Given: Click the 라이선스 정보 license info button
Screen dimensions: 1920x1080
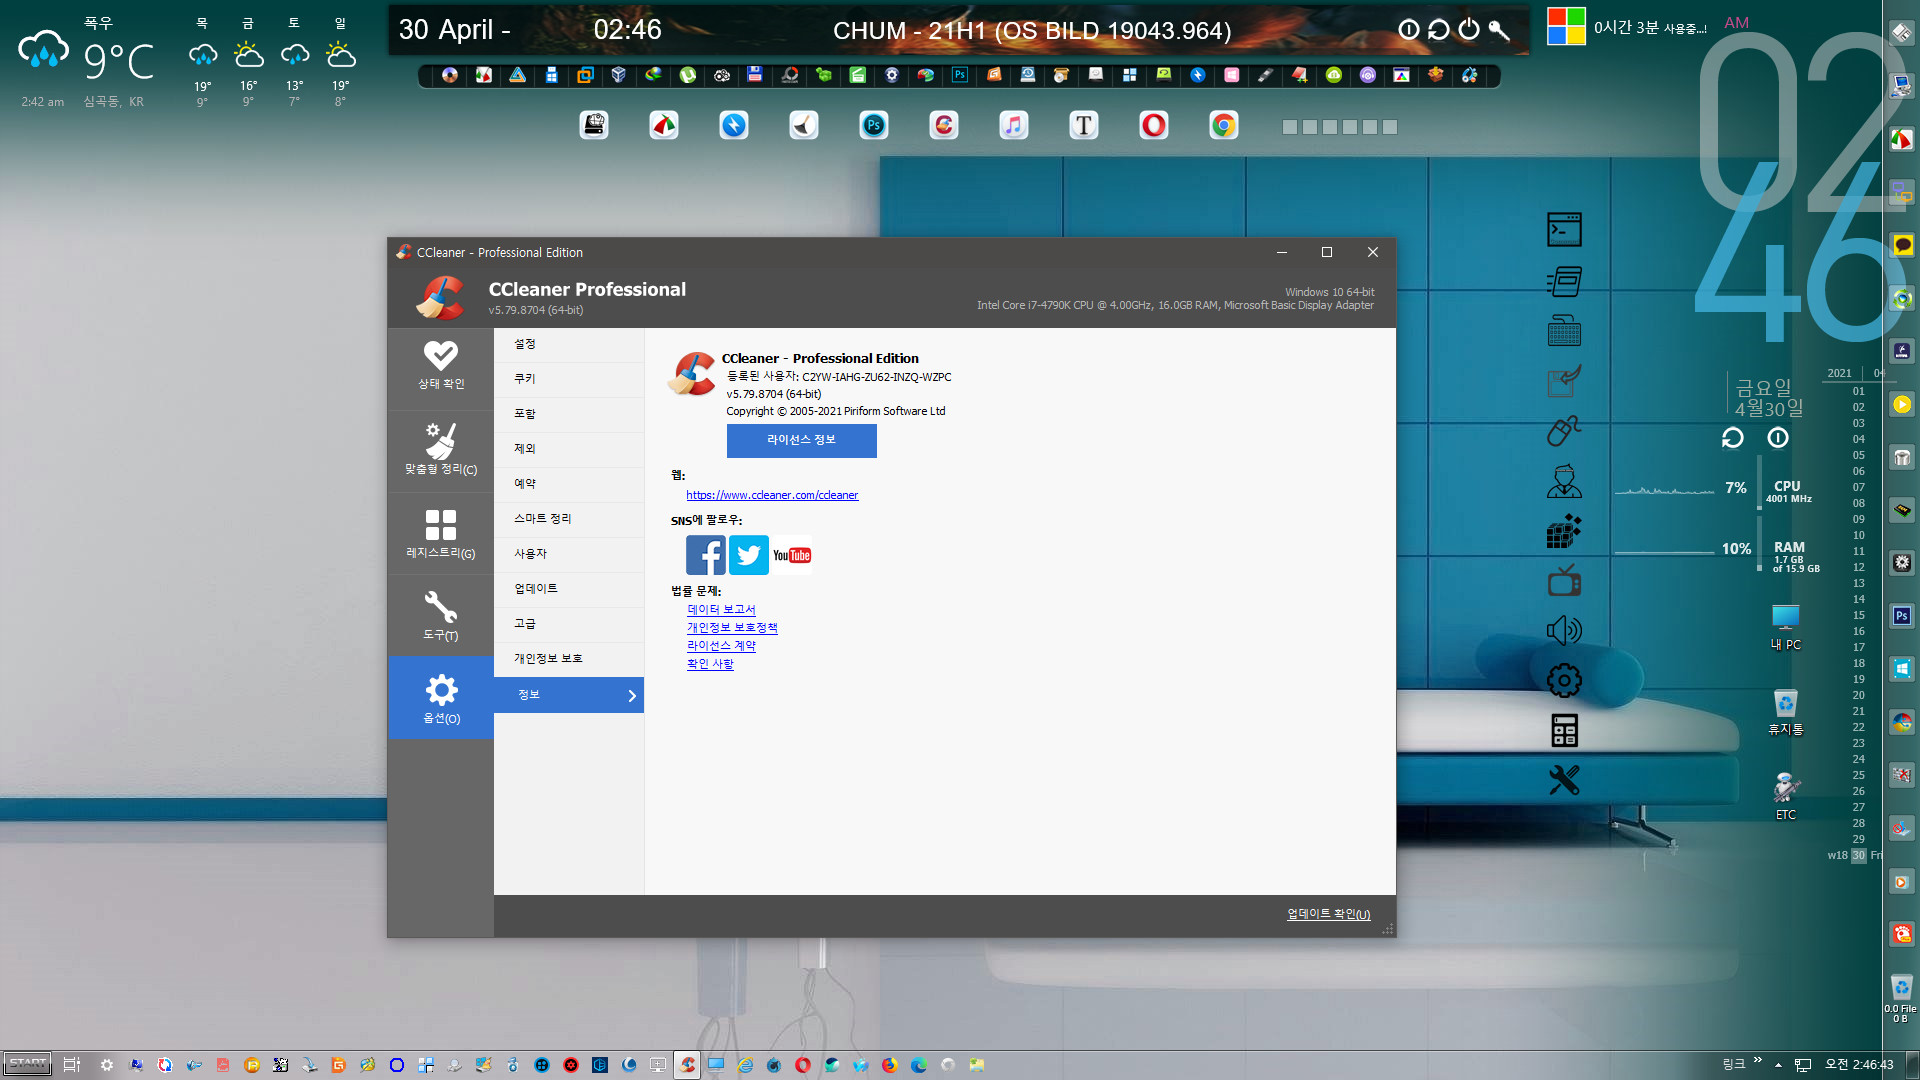Looking at the screenshot, I should (x=801, y=440).
